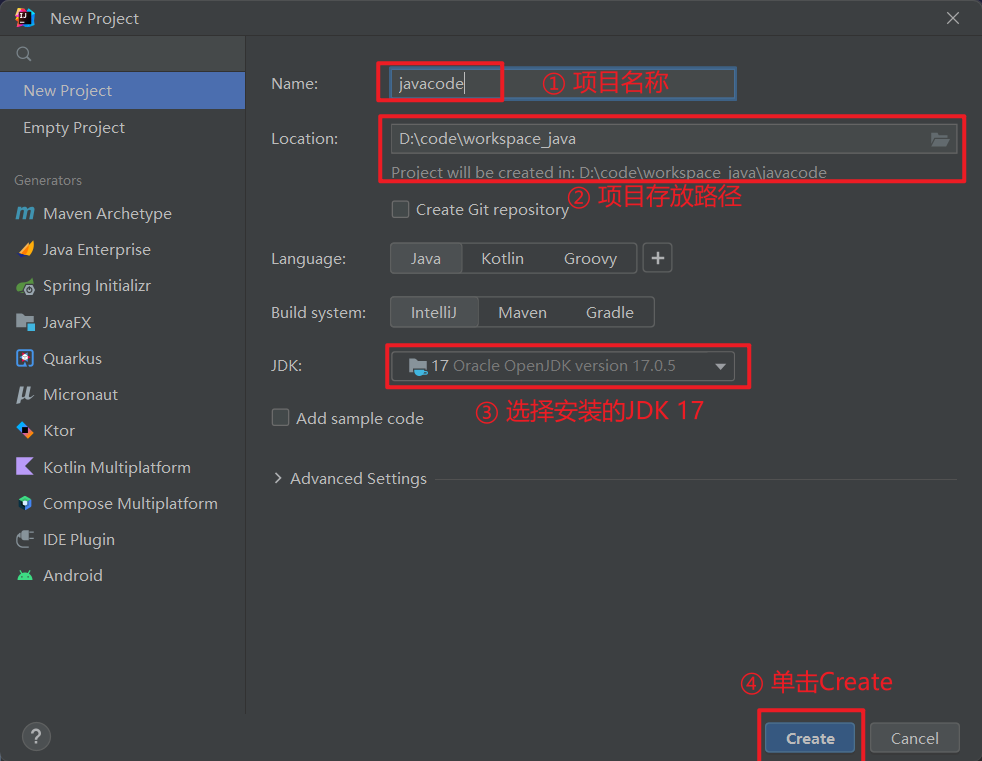Open the Java Enterprise generator
This screenshot has width=982, height=761.
[123, 250]
